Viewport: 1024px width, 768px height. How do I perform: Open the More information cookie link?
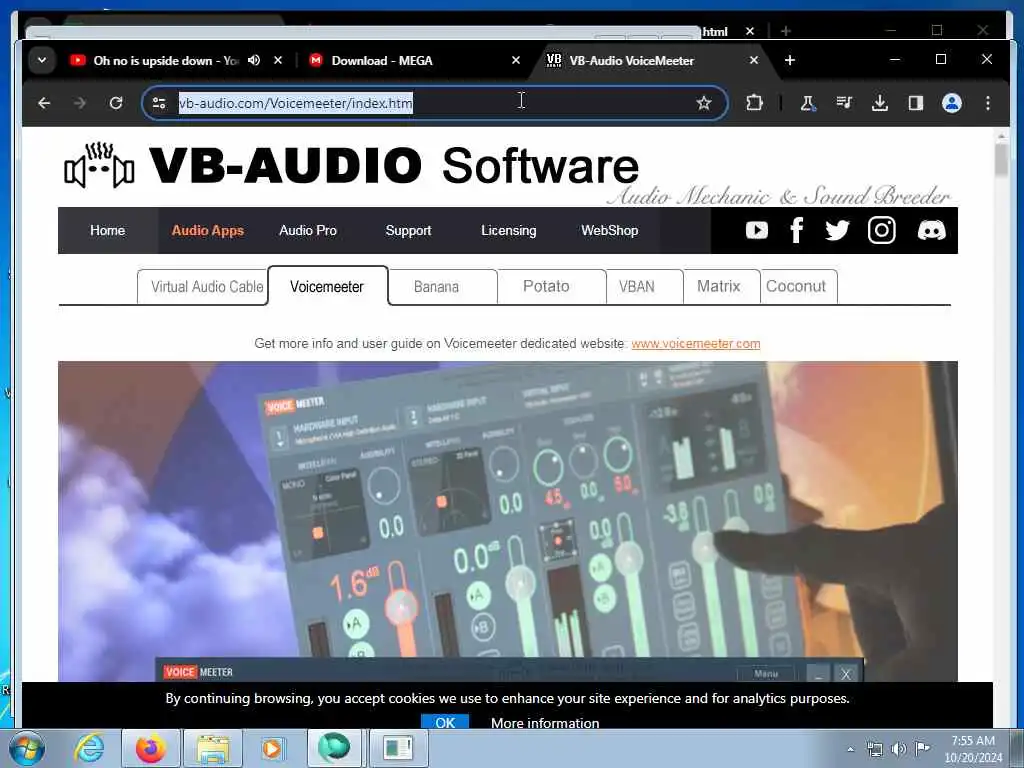[545, 723]
